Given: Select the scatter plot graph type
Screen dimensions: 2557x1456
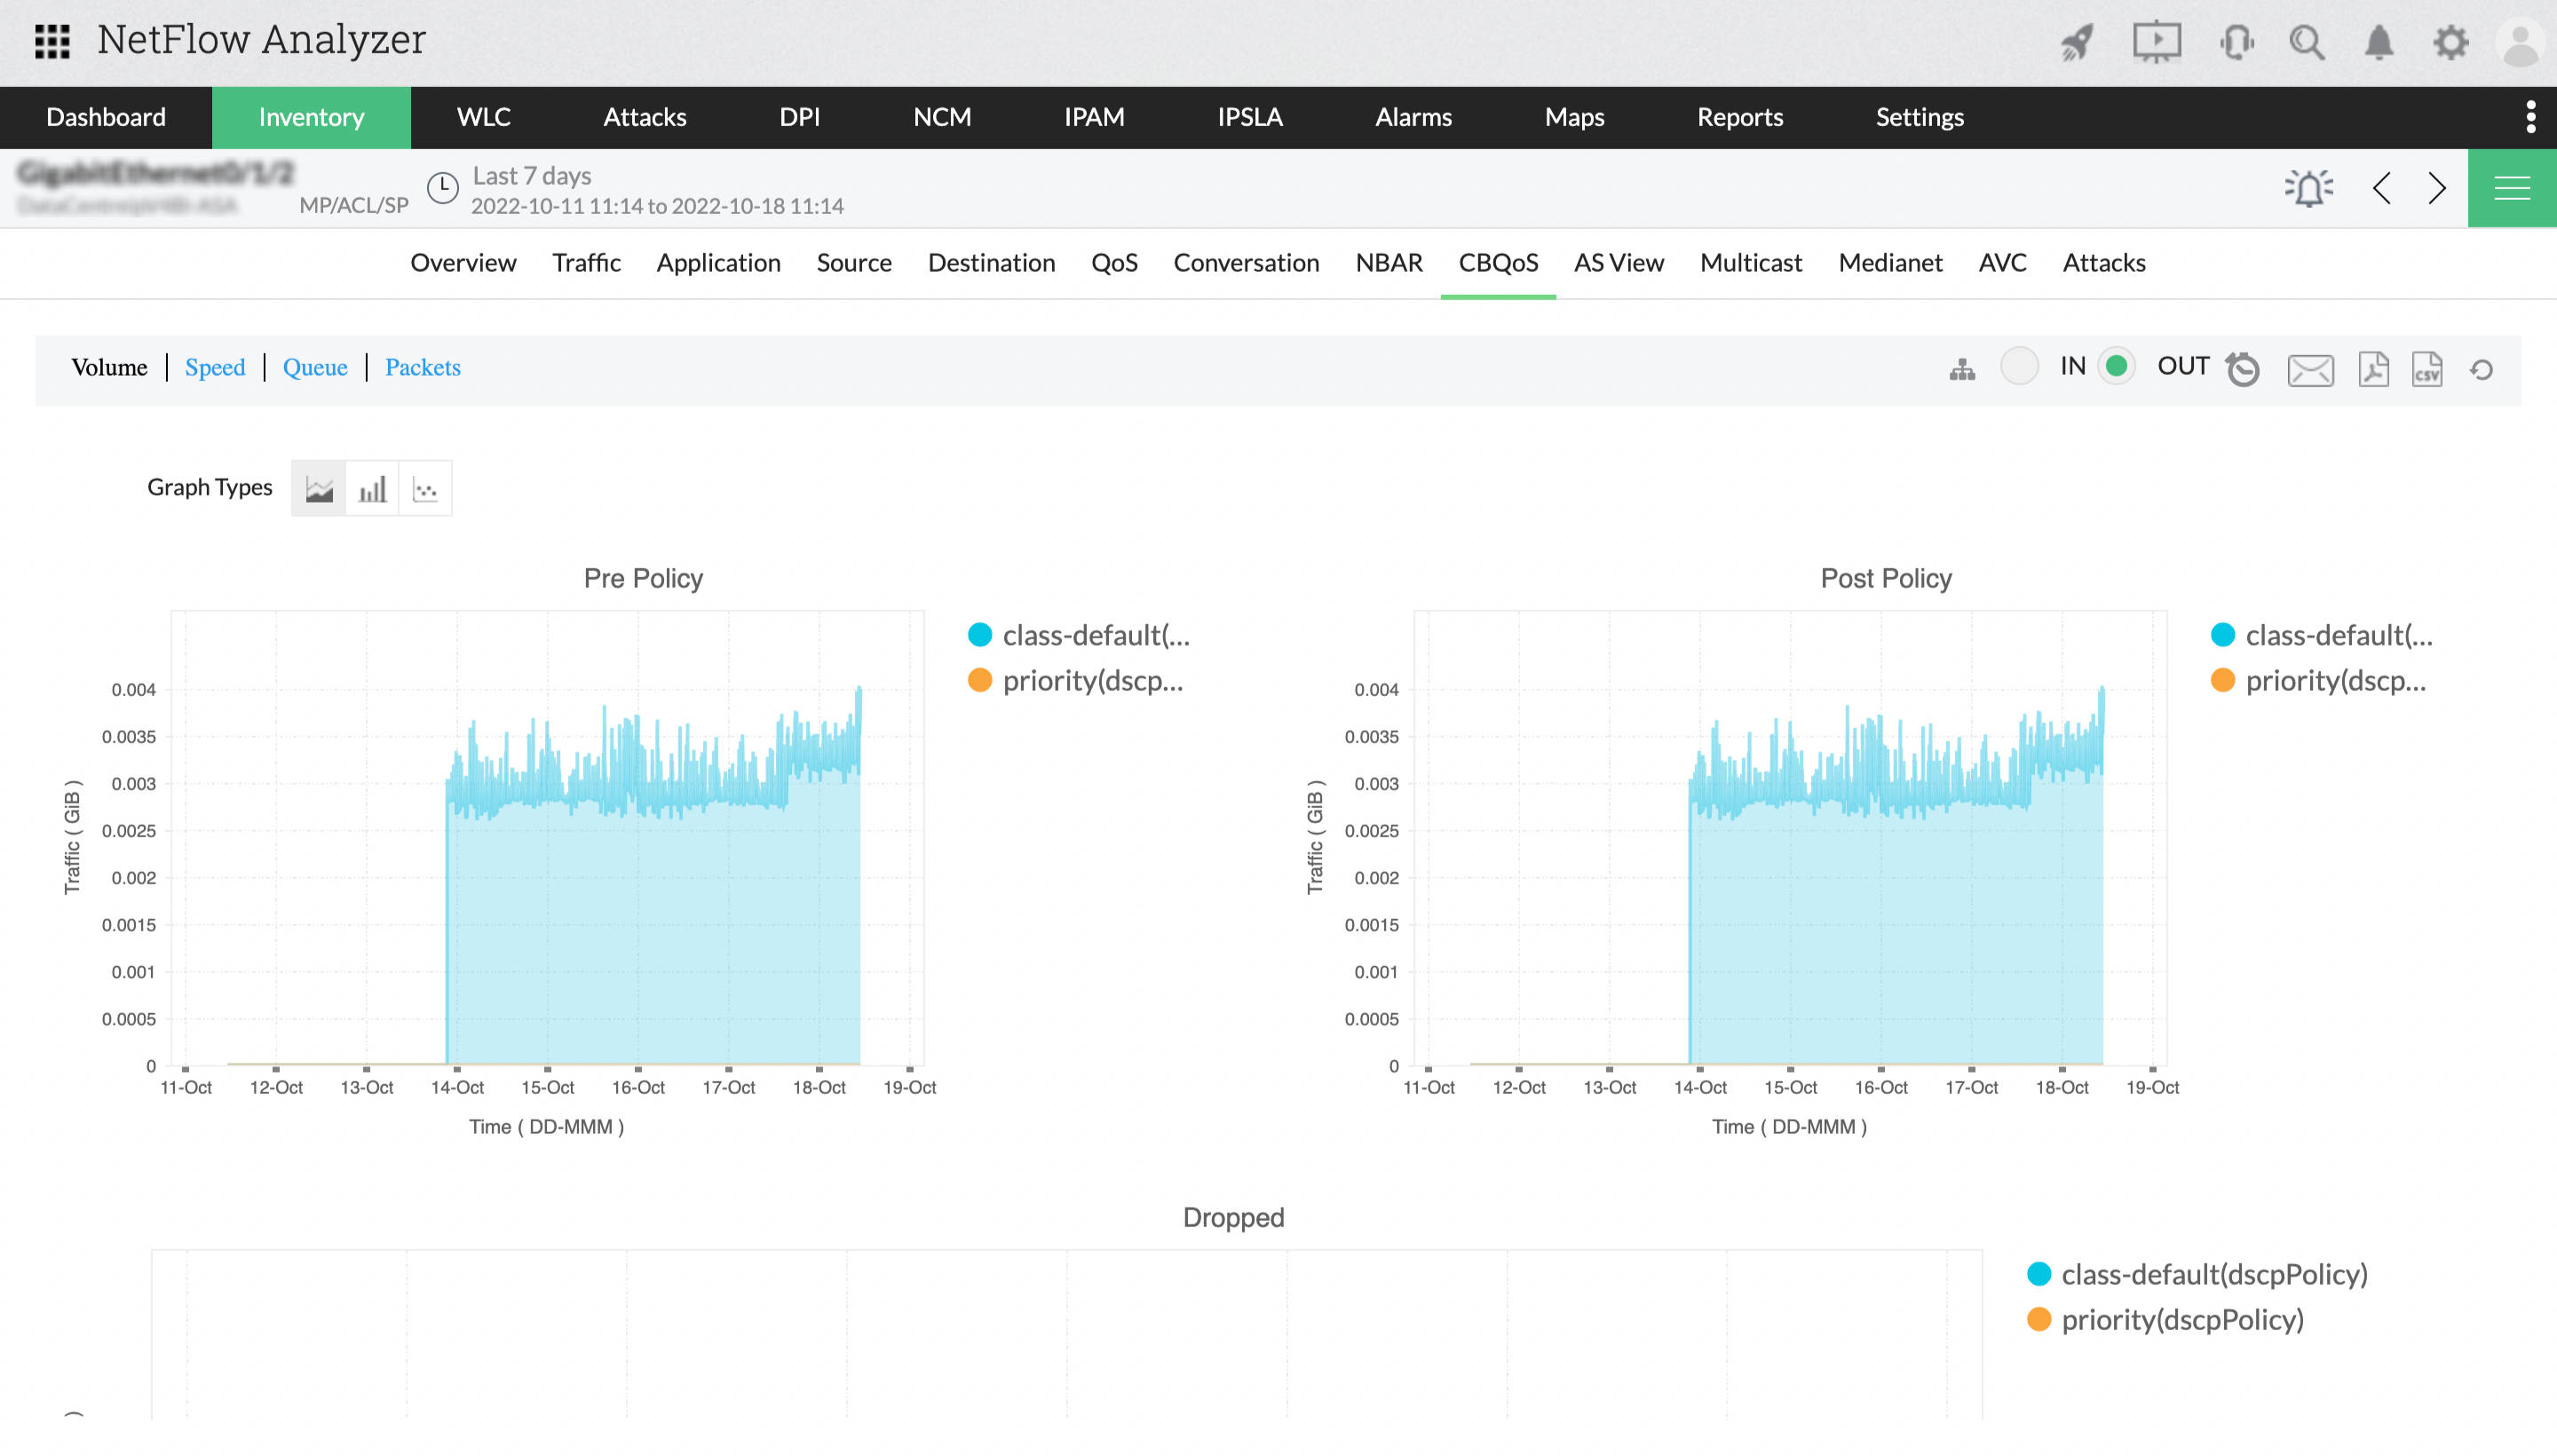Looking at the screenshot, I should (425, 489).
